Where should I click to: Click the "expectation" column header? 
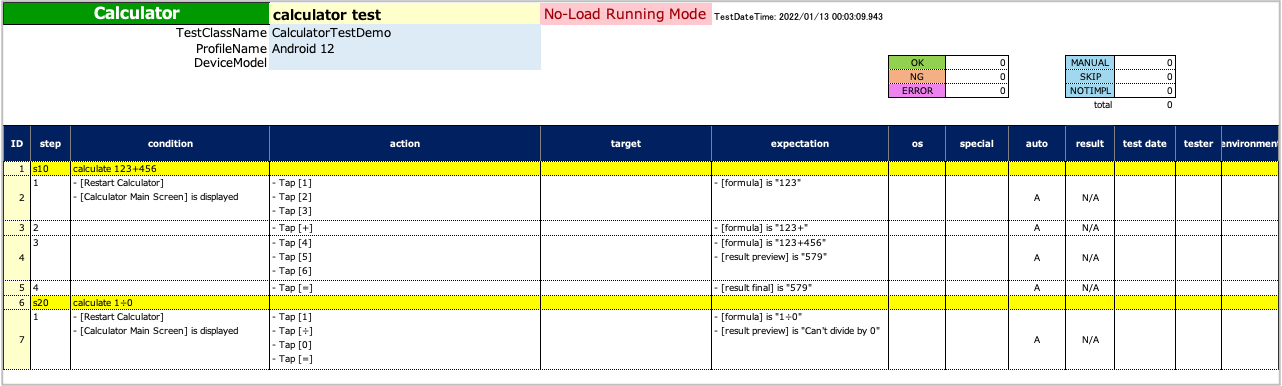(x=800, y=144)
